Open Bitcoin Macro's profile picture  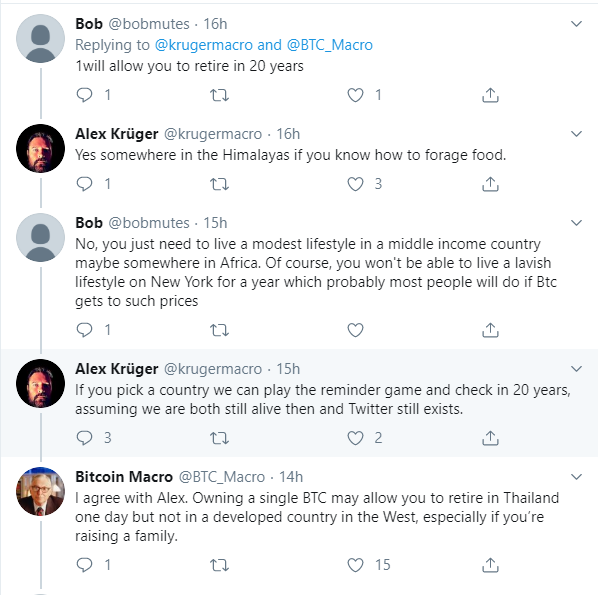40,491
